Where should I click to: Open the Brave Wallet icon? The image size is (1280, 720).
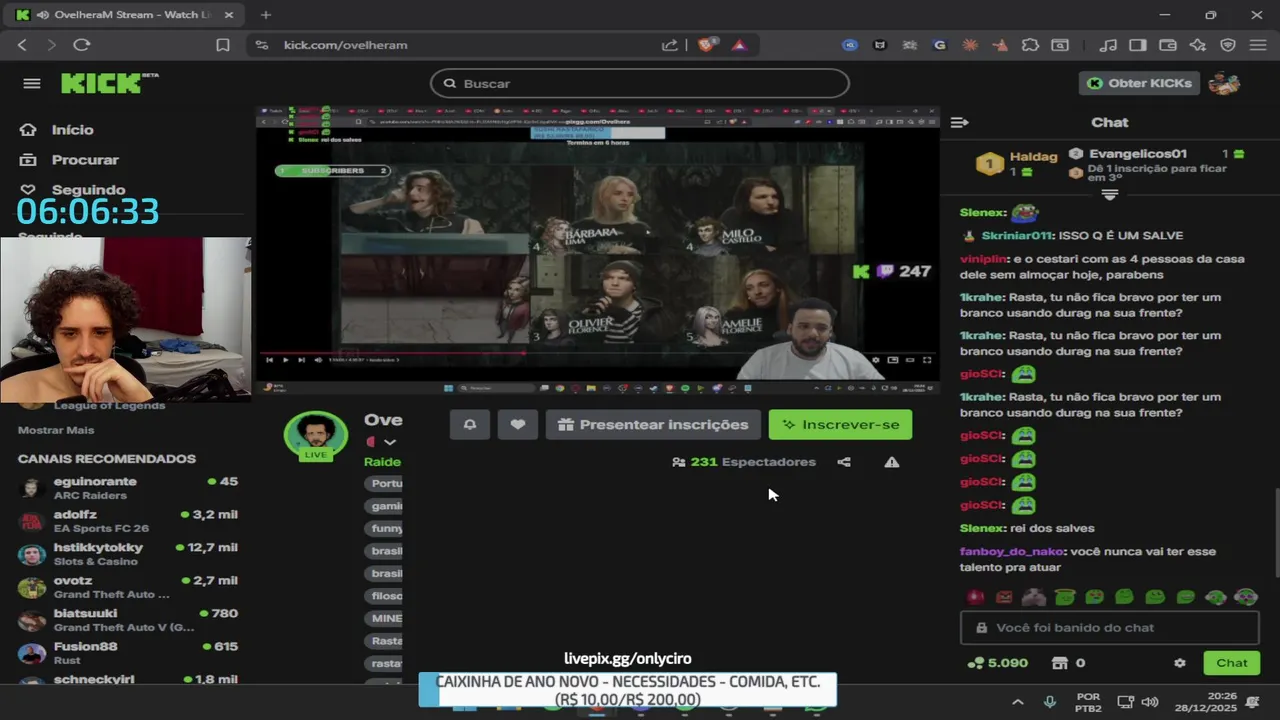1167,45
